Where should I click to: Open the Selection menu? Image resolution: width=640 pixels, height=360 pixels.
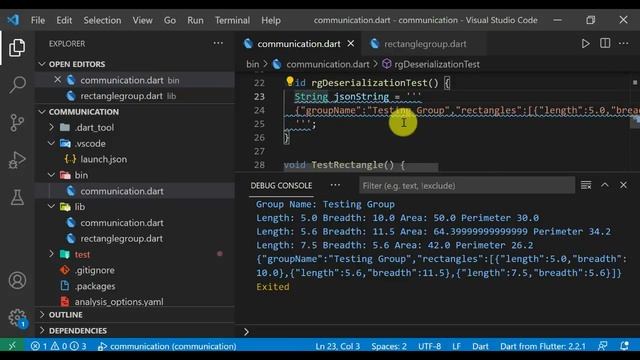[x=102, y=20]
